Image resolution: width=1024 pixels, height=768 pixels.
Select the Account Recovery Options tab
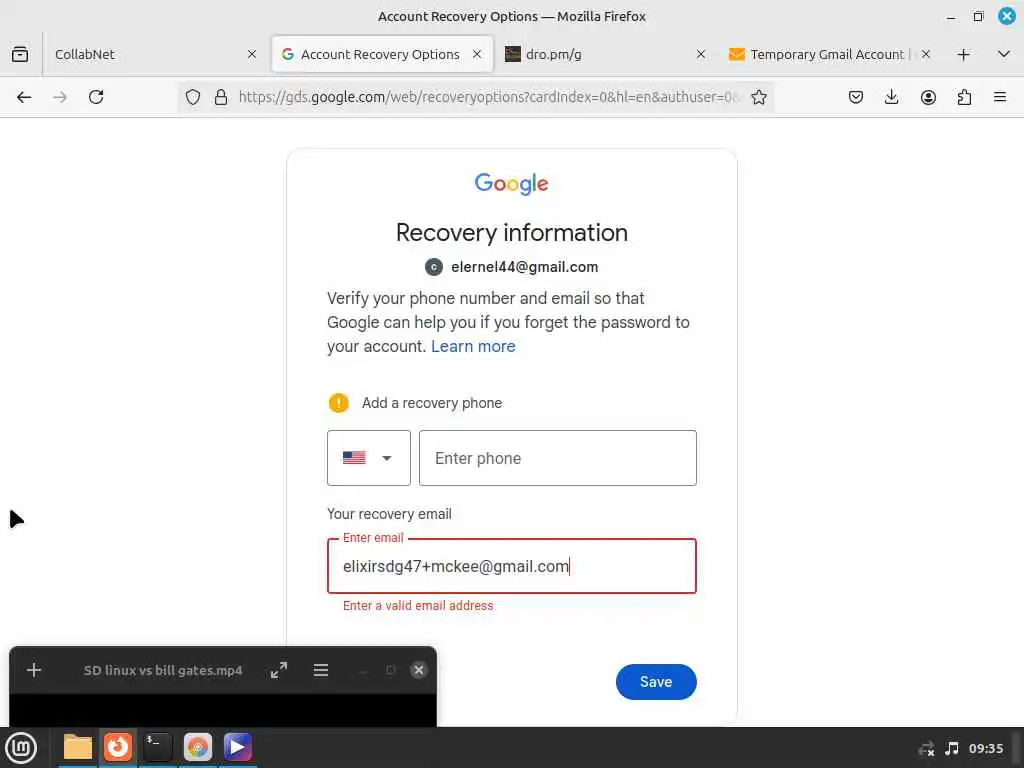coord(382,54)
